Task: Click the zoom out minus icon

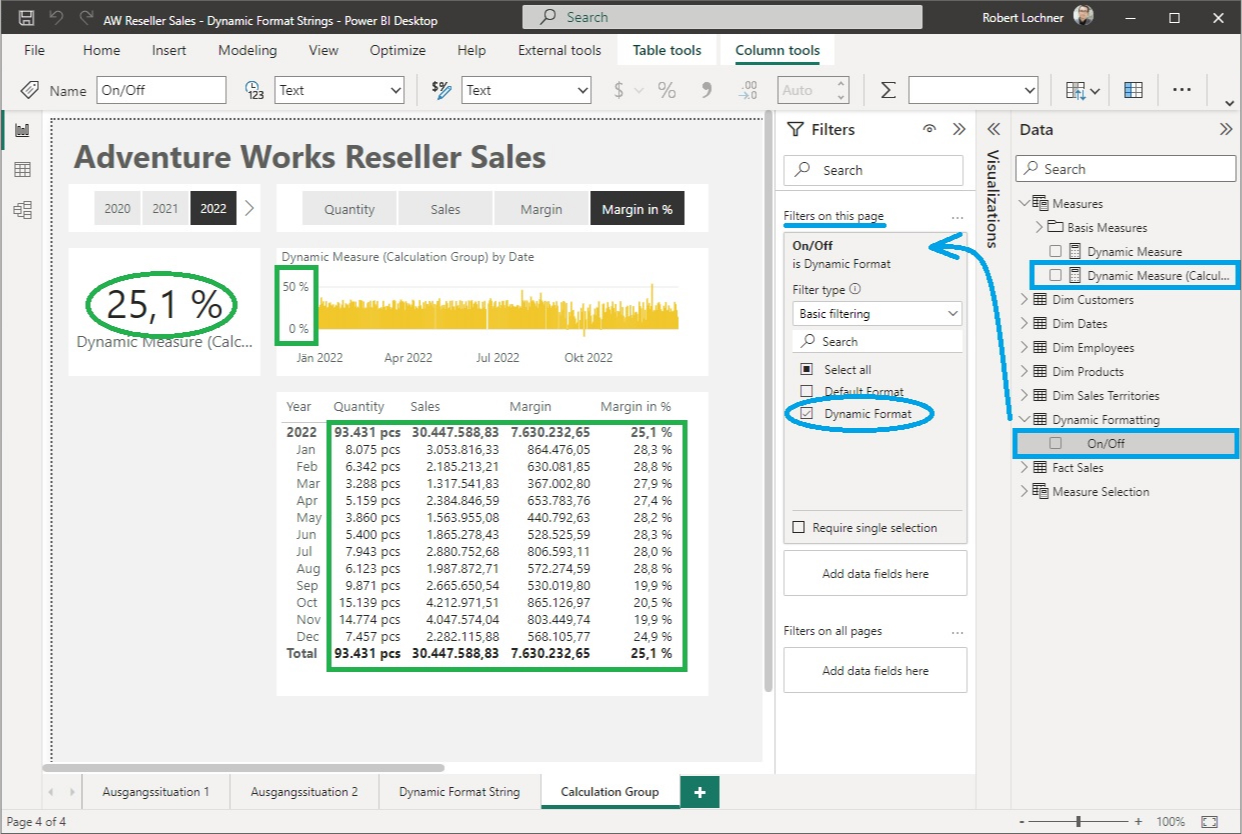Action: pos(1019,821)
